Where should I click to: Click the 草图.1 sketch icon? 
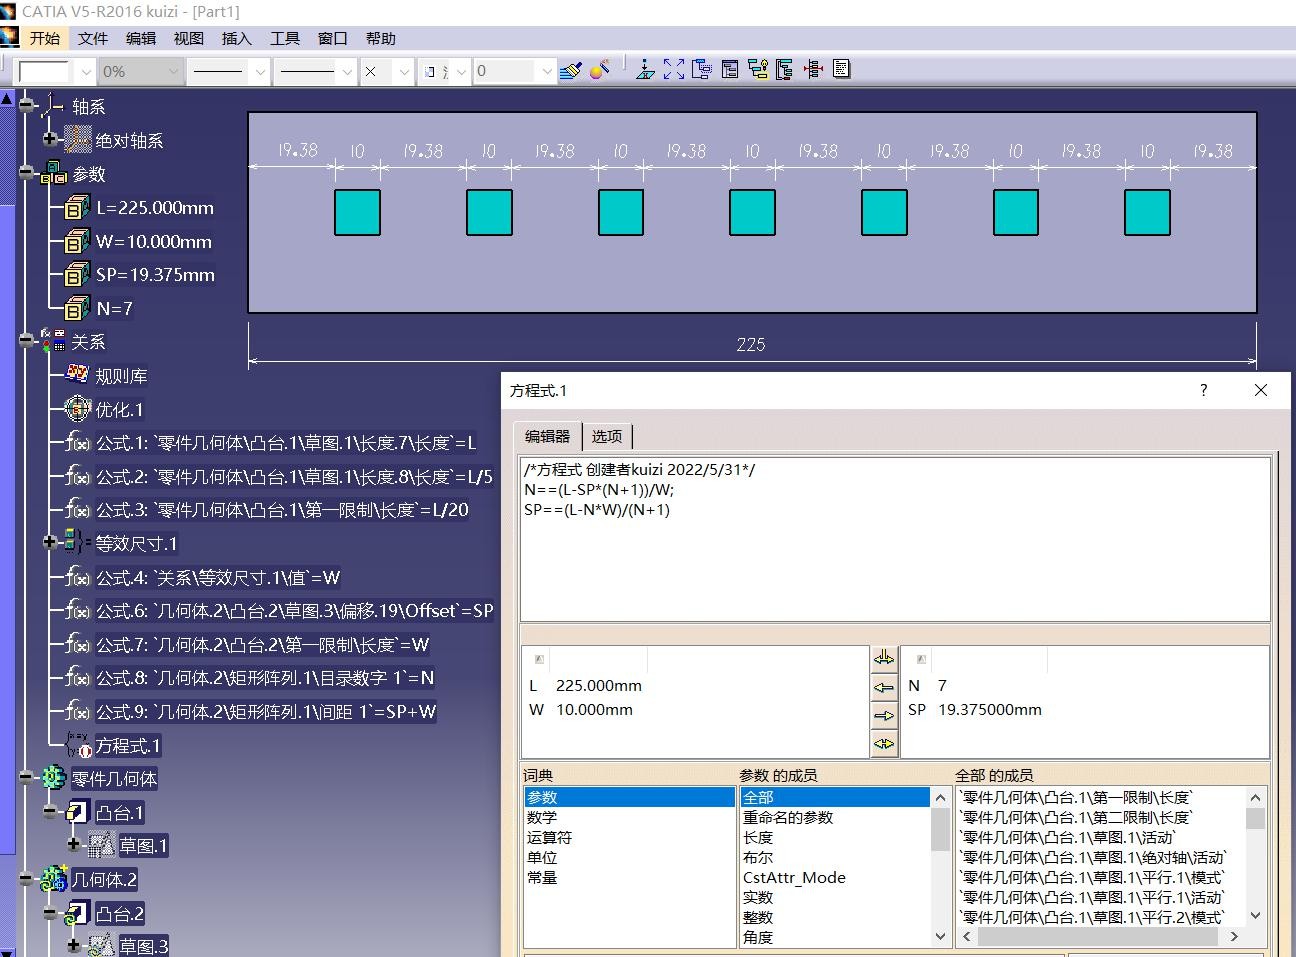pyautogui.click(x=102, y=846)
